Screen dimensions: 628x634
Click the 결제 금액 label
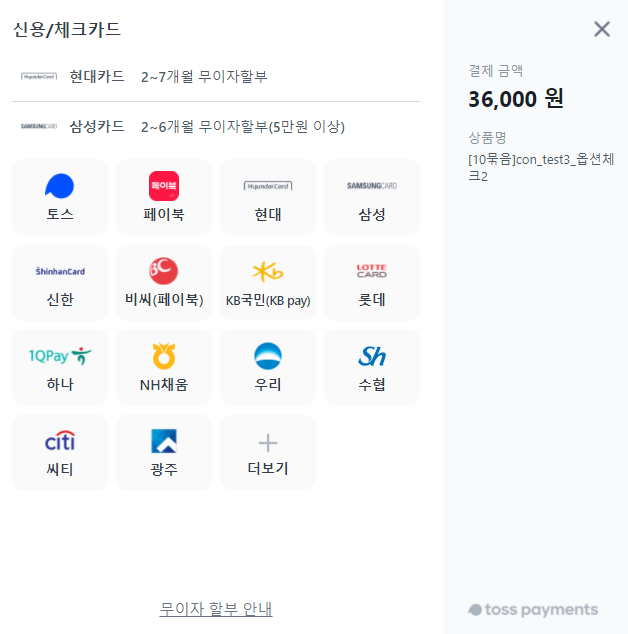pos(495,71)
